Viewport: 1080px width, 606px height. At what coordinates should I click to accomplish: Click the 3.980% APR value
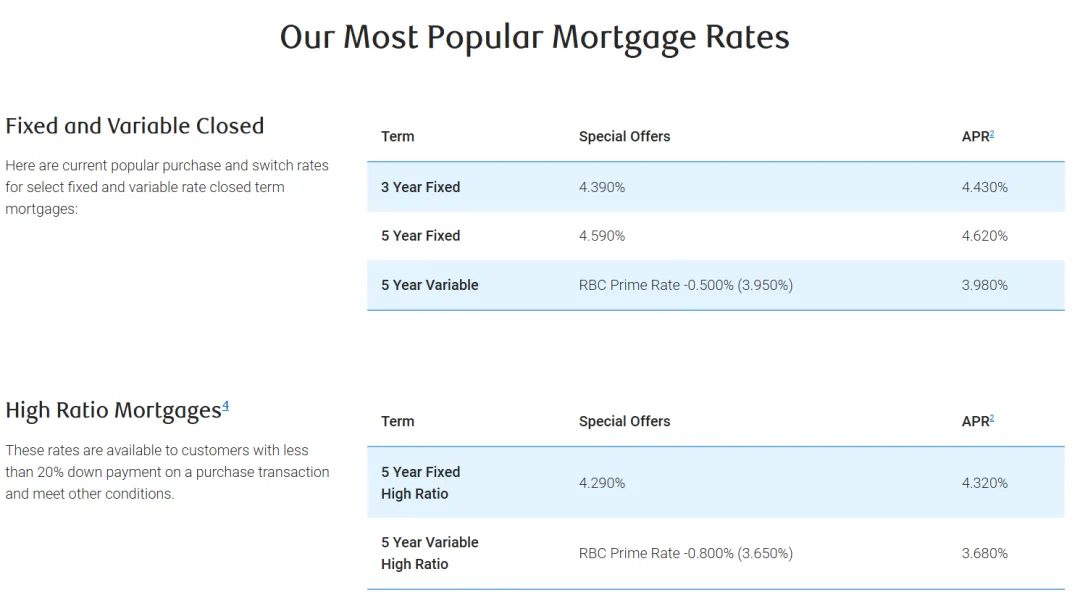point(985,285)
